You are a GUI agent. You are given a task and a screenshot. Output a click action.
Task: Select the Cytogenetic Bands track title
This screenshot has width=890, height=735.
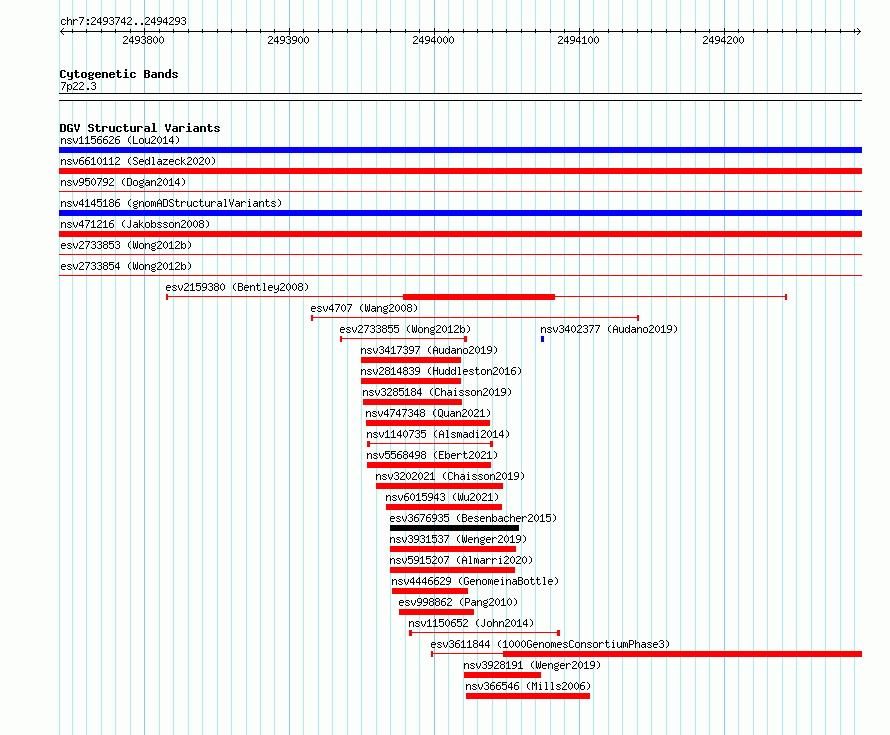(x=119, y=74)
